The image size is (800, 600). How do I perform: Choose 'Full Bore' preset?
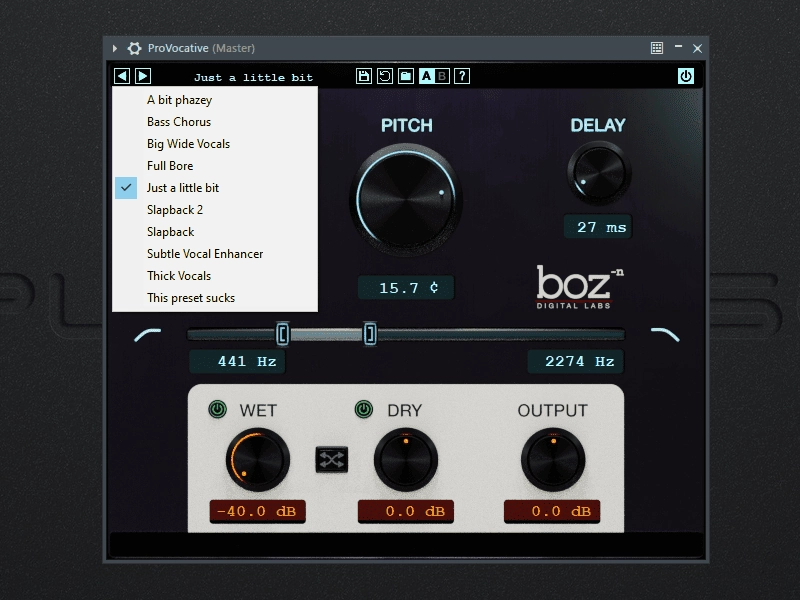click(215, 166)
